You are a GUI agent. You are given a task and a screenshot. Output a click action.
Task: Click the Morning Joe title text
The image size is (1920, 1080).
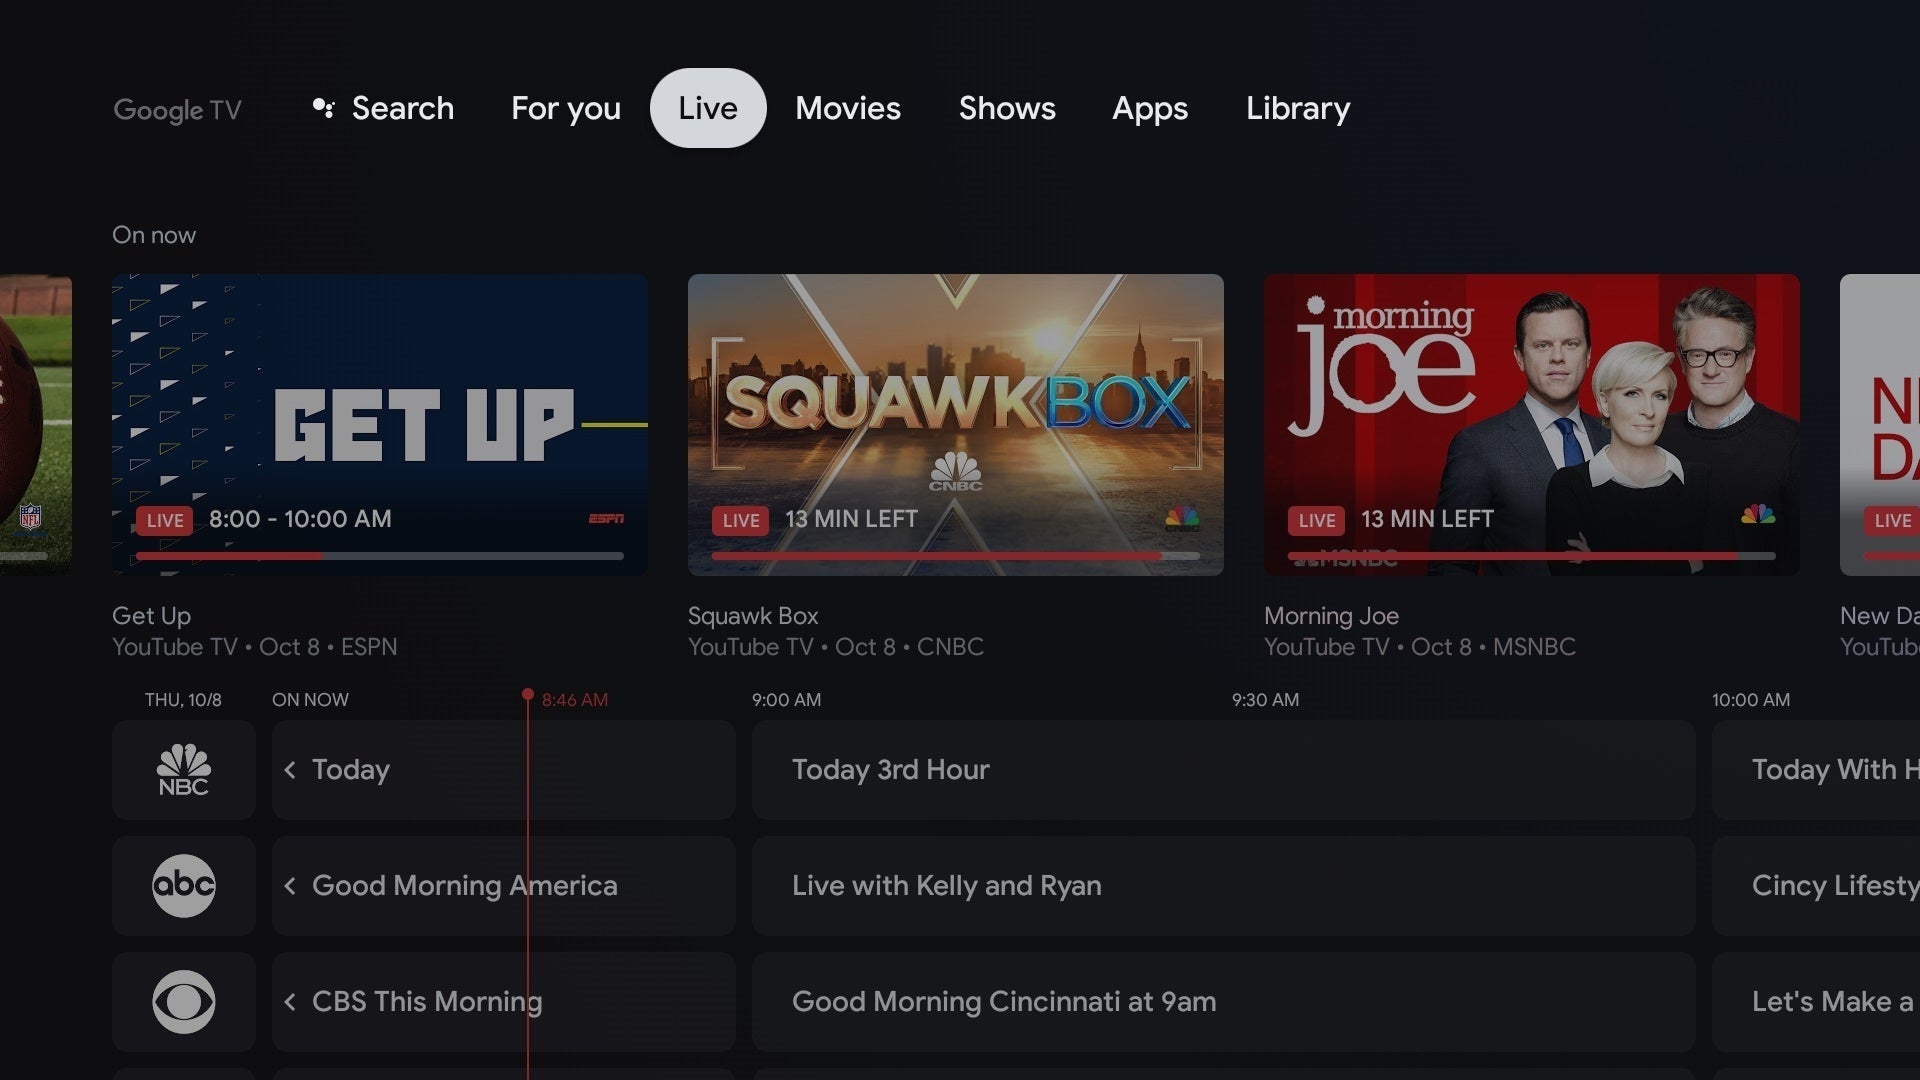(x=1331, y=616)
